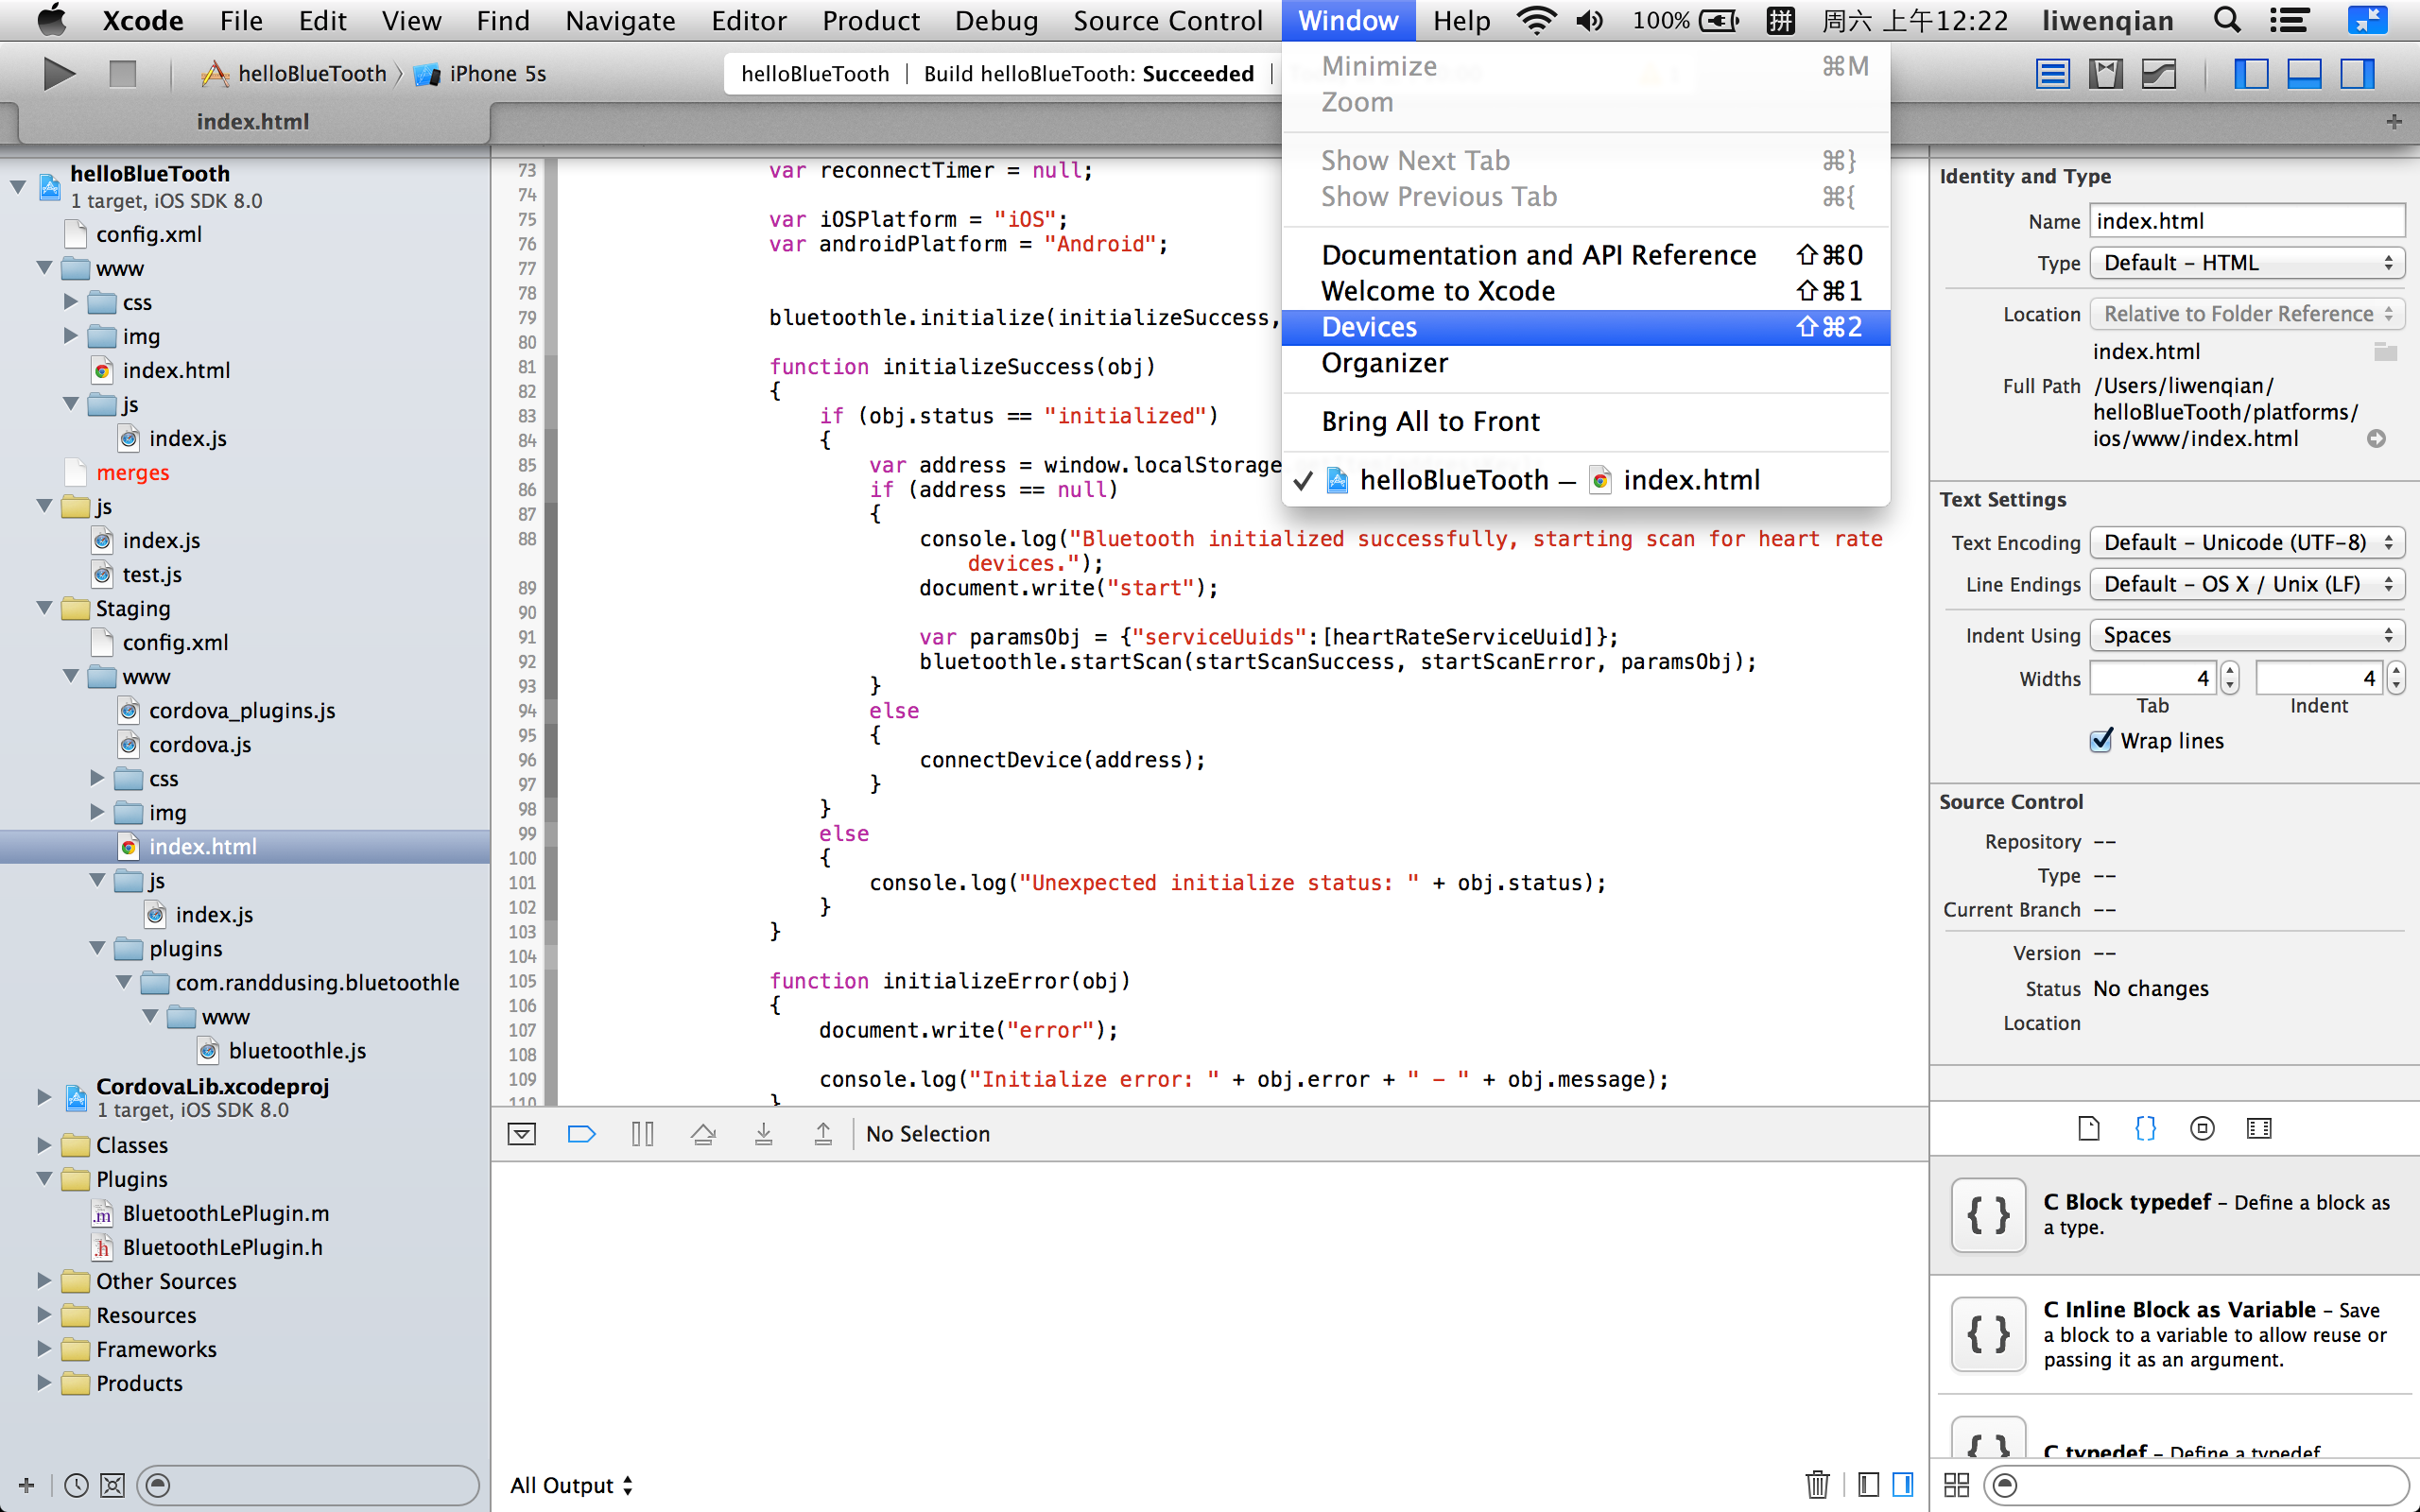Click the Pause program execution icon
The image size is (2420, 1512).
[x=642, y=1133]
